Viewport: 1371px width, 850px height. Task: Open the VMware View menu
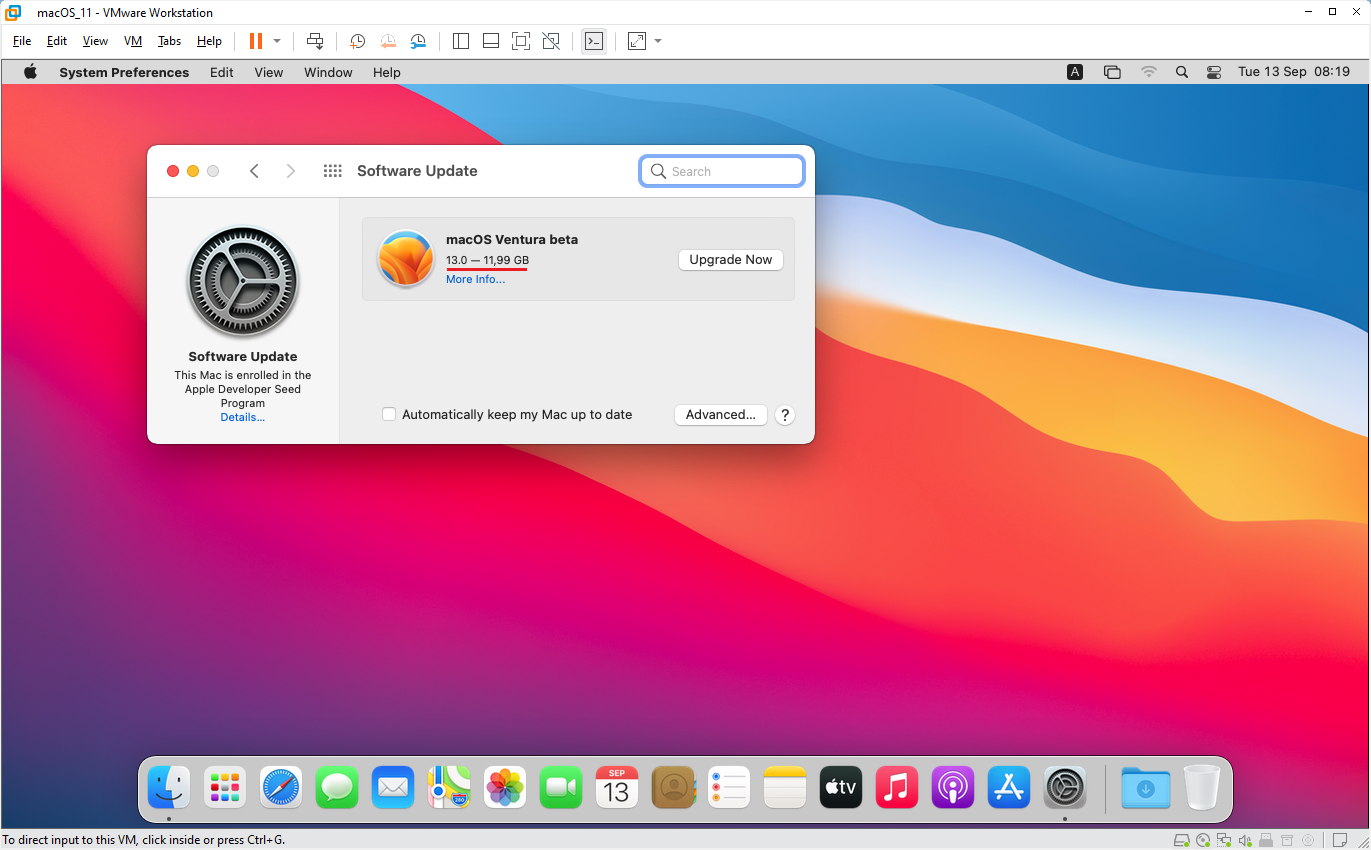[95, 41]
